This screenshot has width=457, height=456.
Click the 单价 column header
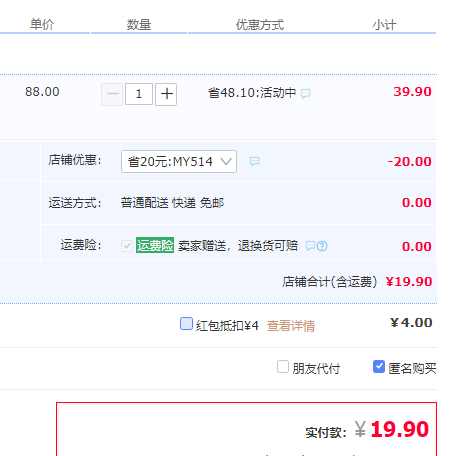click(42, 24)
